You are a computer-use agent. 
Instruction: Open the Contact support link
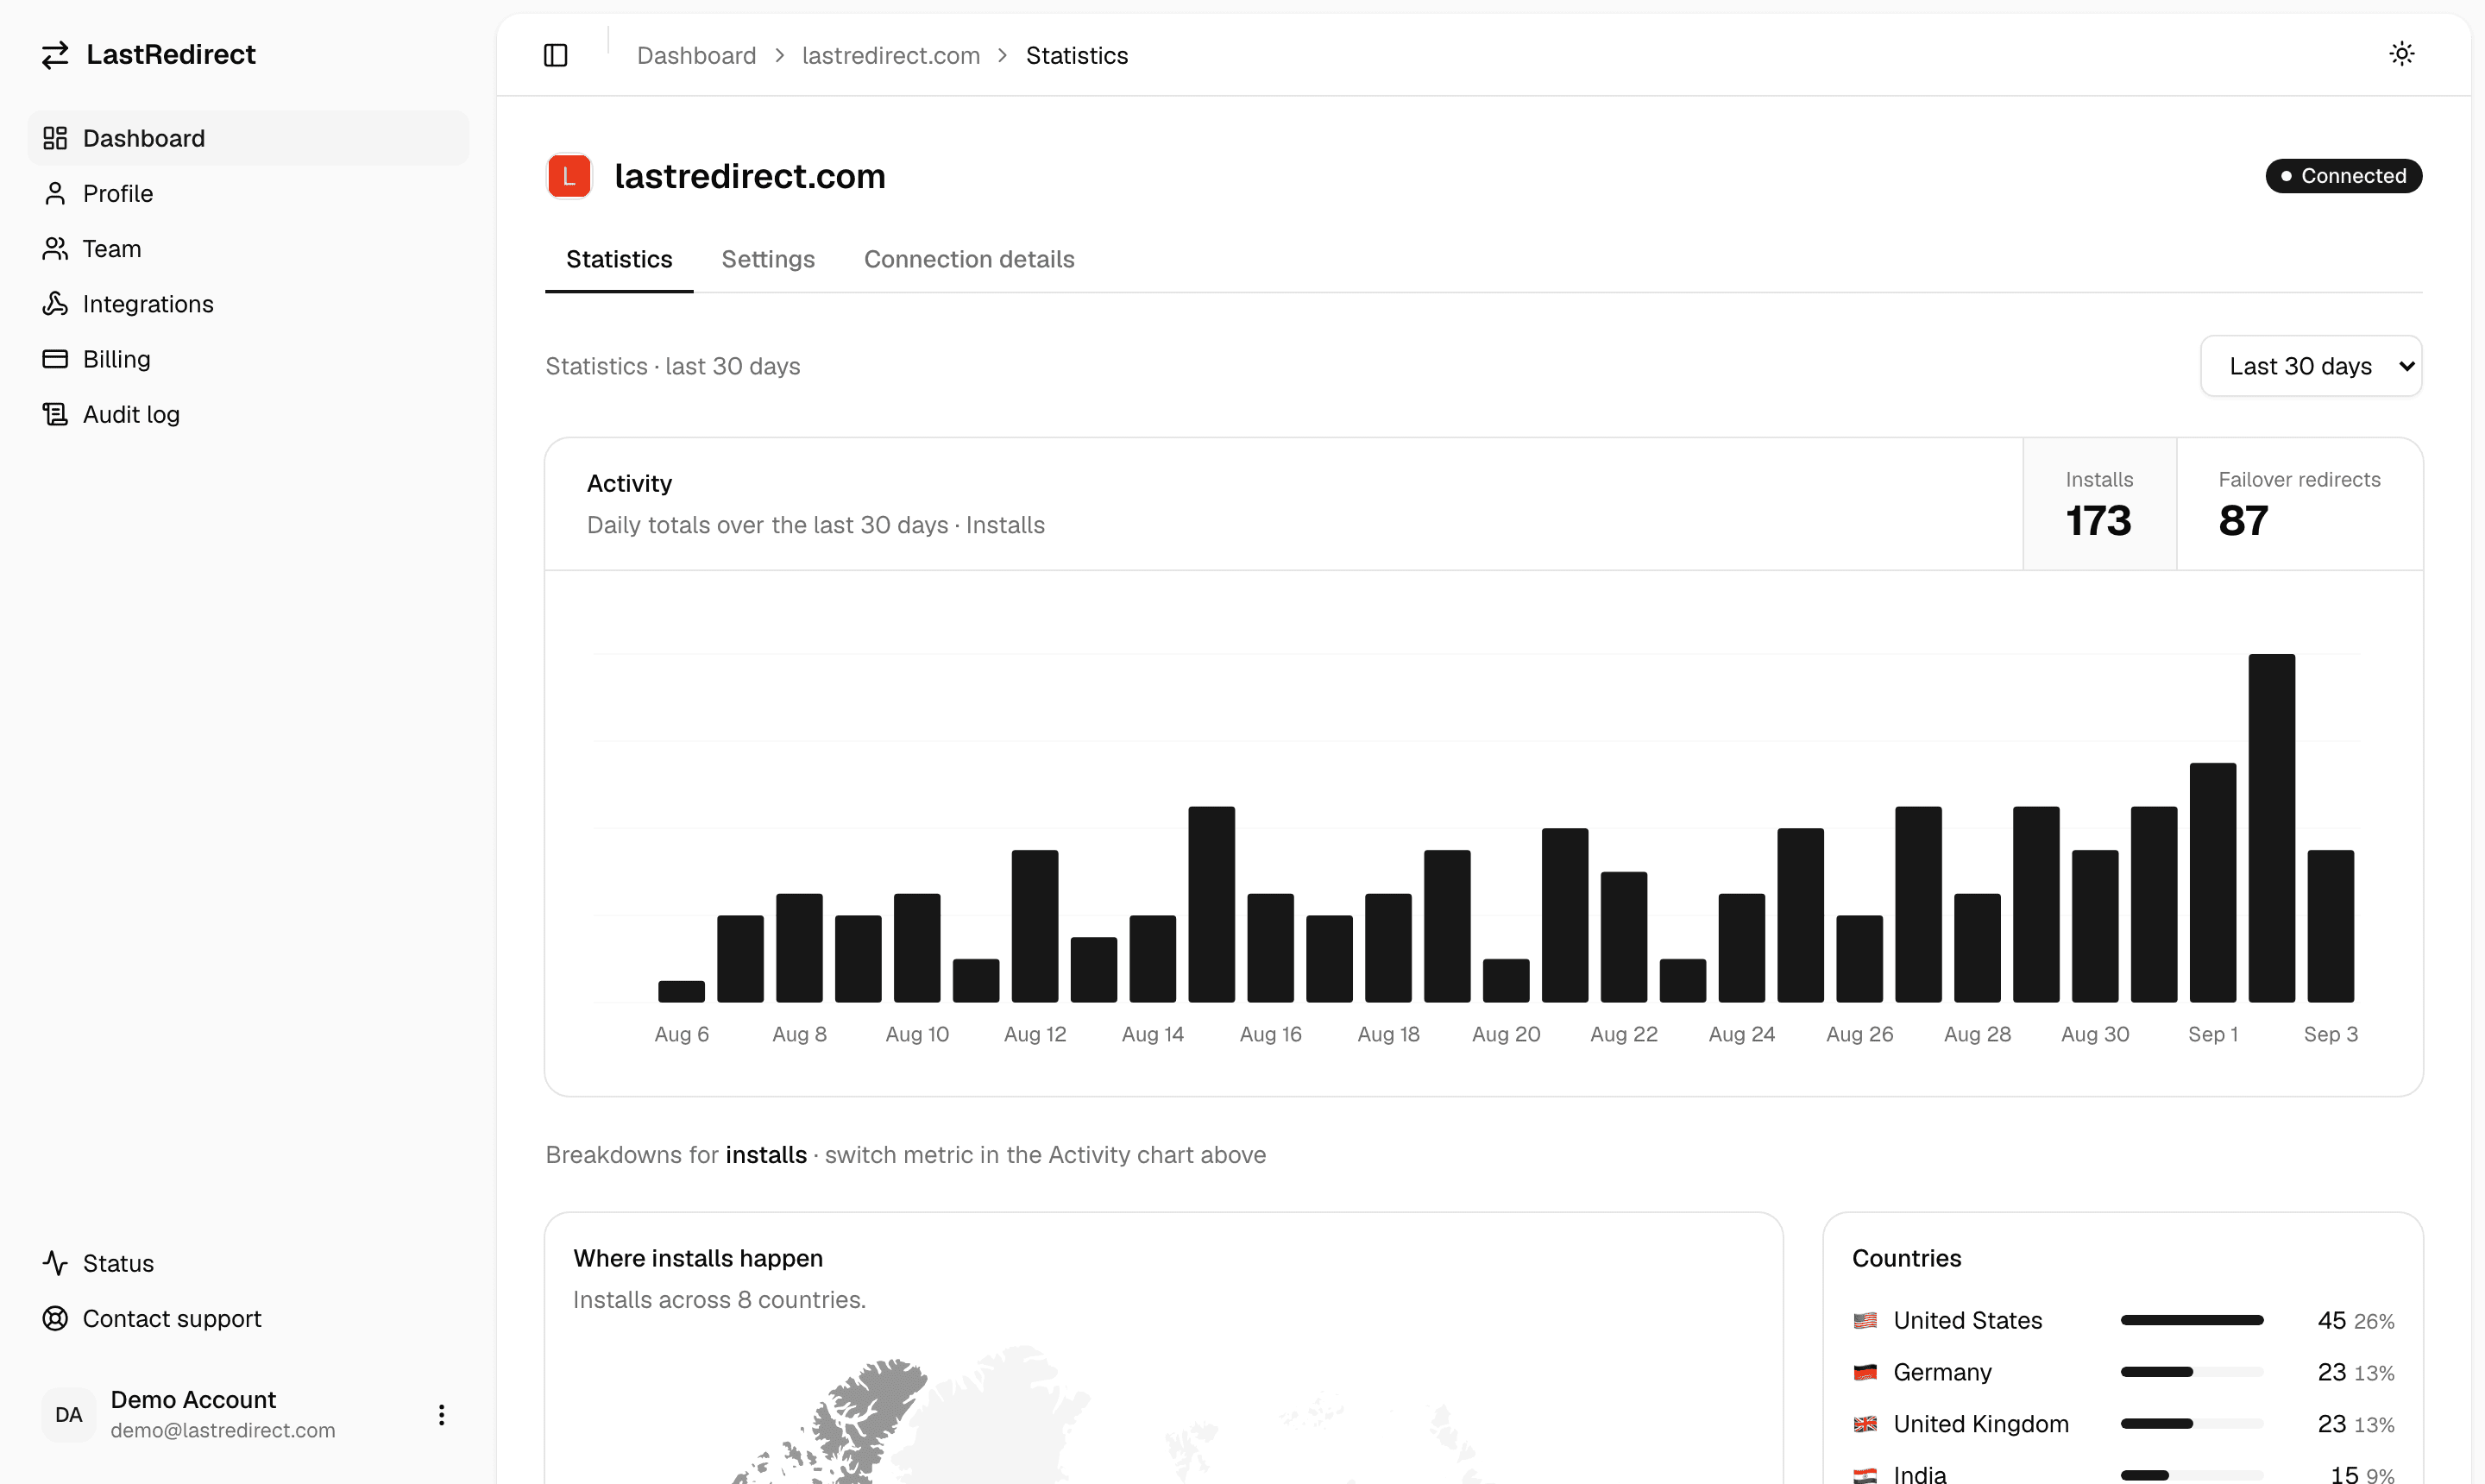pos(248,1318)
